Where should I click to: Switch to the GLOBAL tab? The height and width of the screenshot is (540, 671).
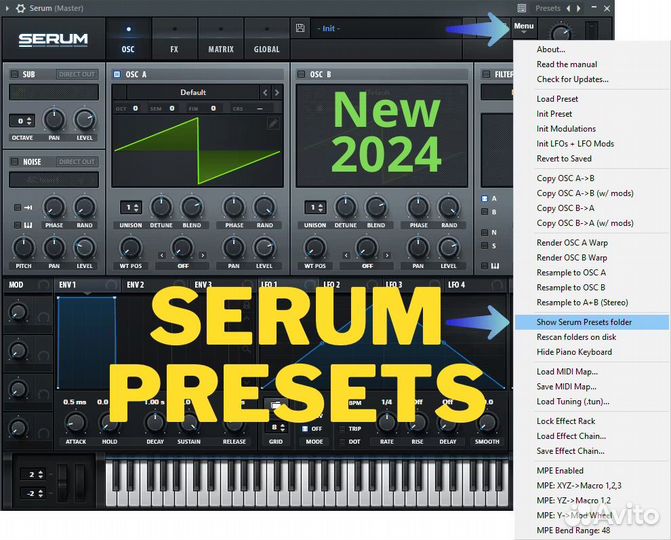(x=267, y=39)
